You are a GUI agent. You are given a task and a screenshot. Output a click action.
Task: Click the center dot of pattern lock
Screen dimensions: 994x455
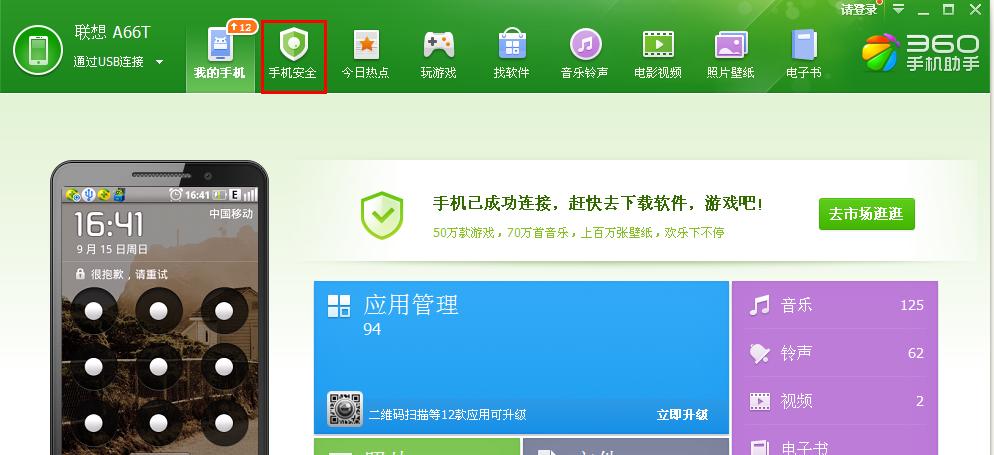[158, 366]
